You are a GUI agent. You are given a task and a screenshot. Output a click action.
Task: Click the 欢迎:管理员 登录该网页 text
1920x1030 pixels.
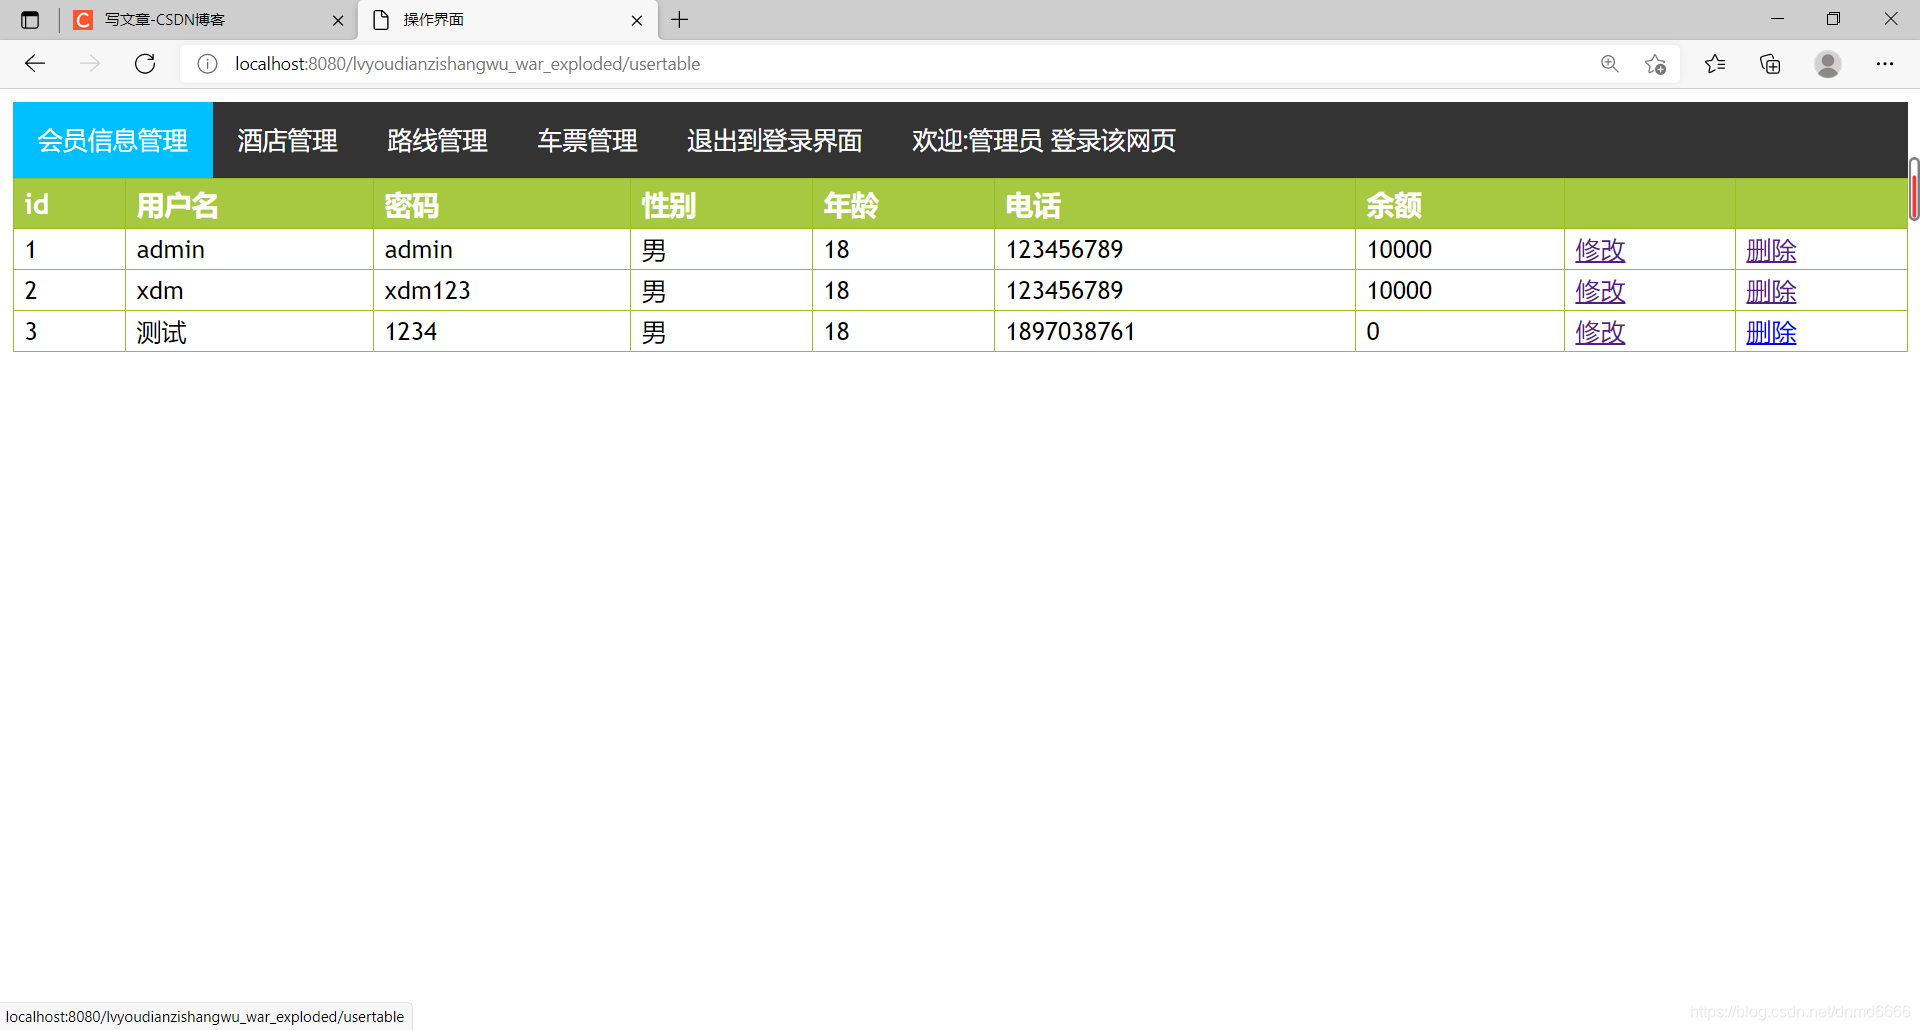coord(1044,140)
